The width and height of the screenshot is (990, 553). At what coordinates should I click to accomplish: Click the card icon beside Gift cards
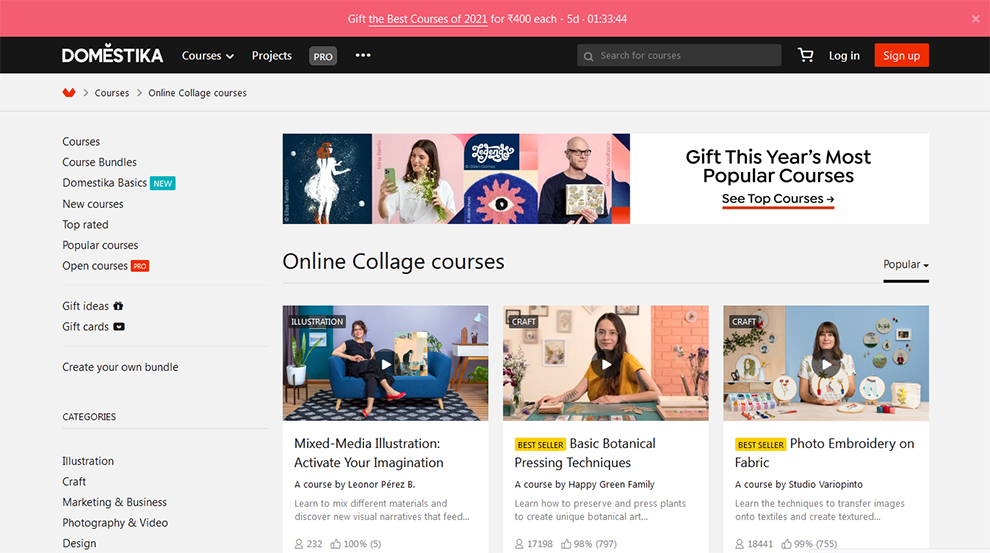coord(119,326)
